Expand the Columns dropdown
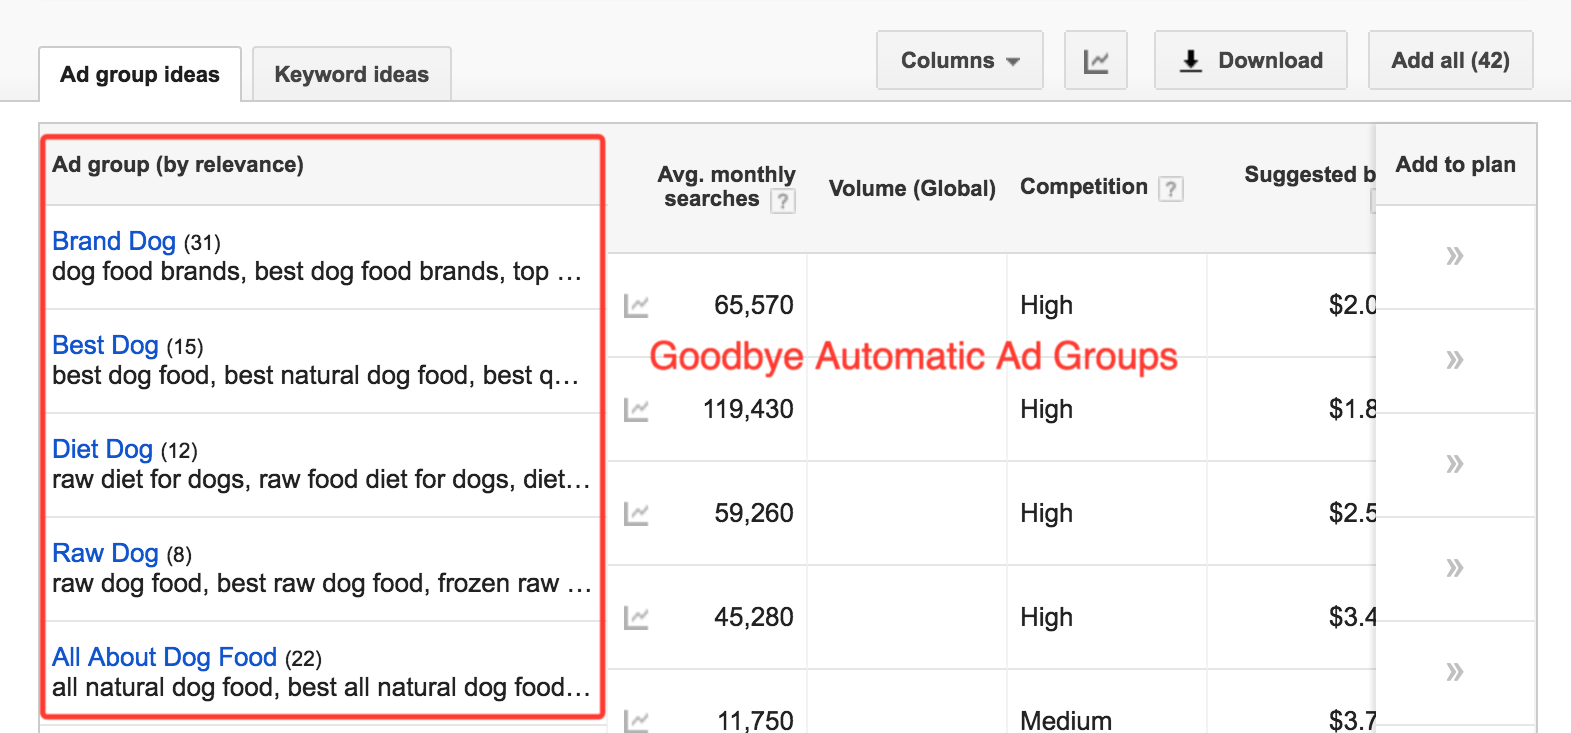The image size is (1571, 733). [x=959, y=61]
